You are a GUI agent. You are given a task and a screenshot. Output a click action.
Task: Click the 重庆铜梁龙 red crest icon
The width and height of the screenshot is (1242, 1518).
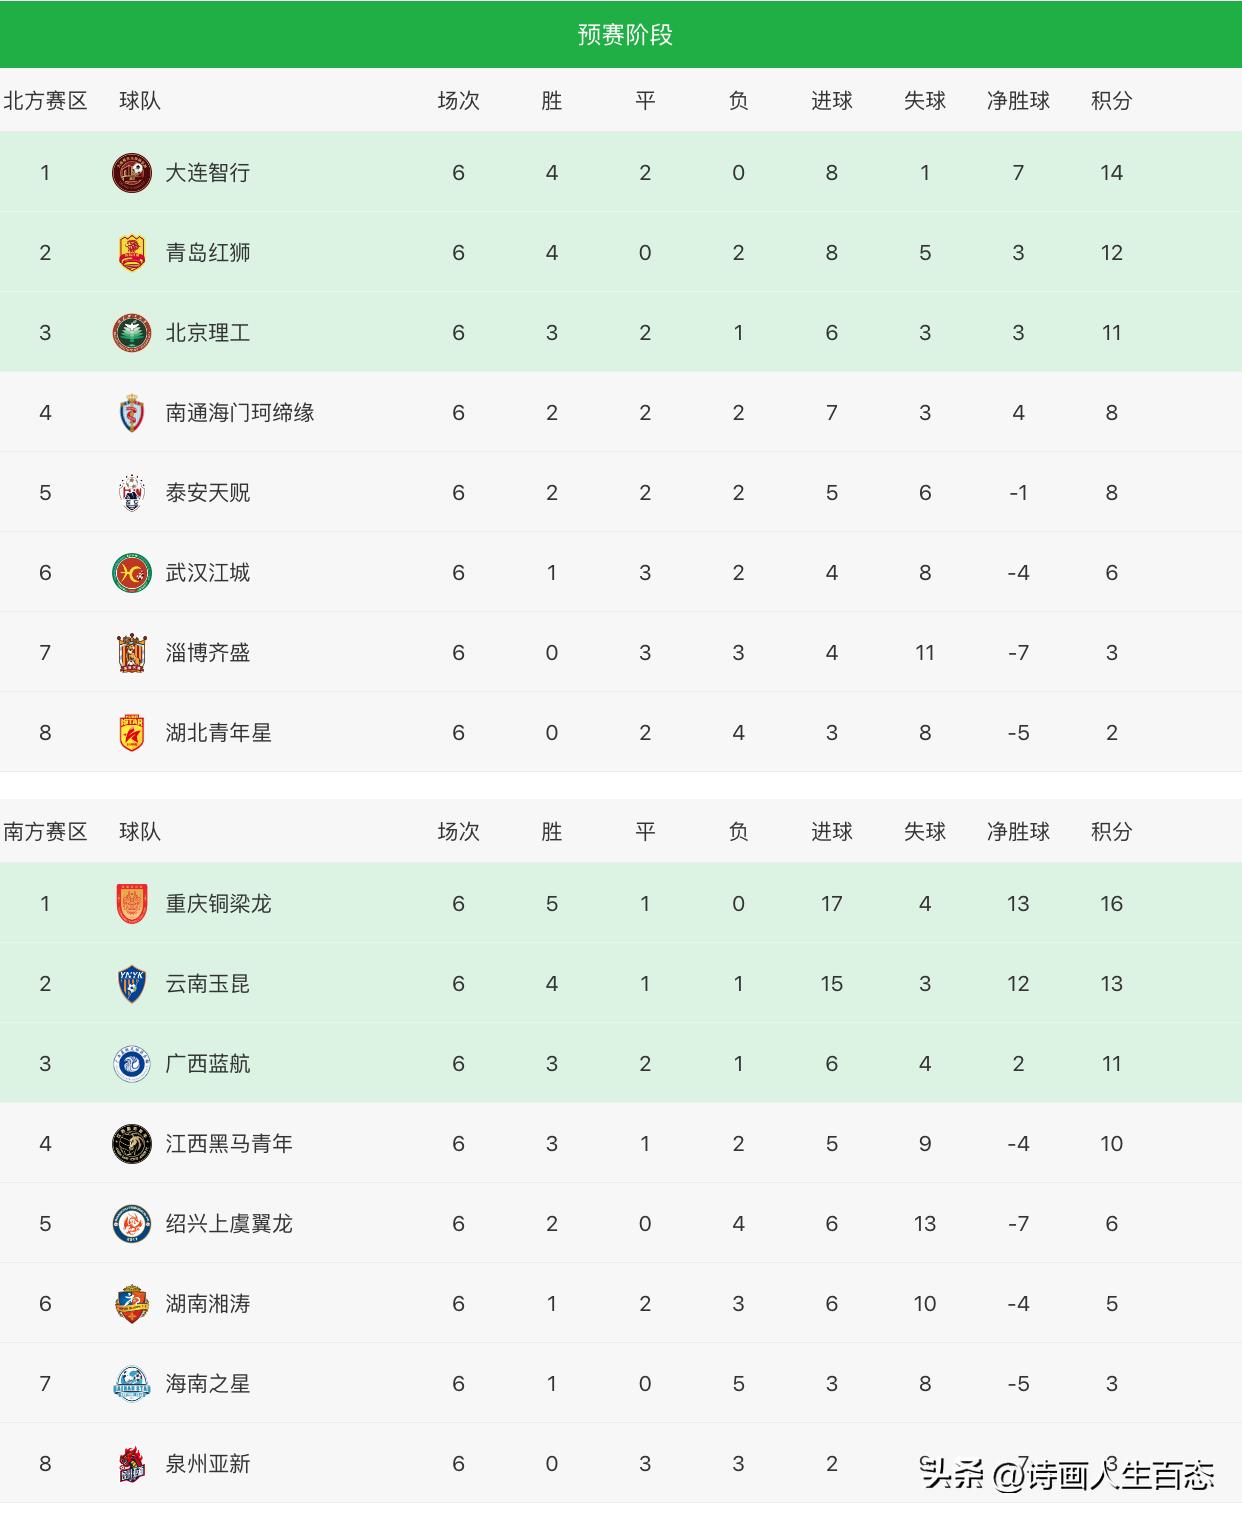point(132,904)
